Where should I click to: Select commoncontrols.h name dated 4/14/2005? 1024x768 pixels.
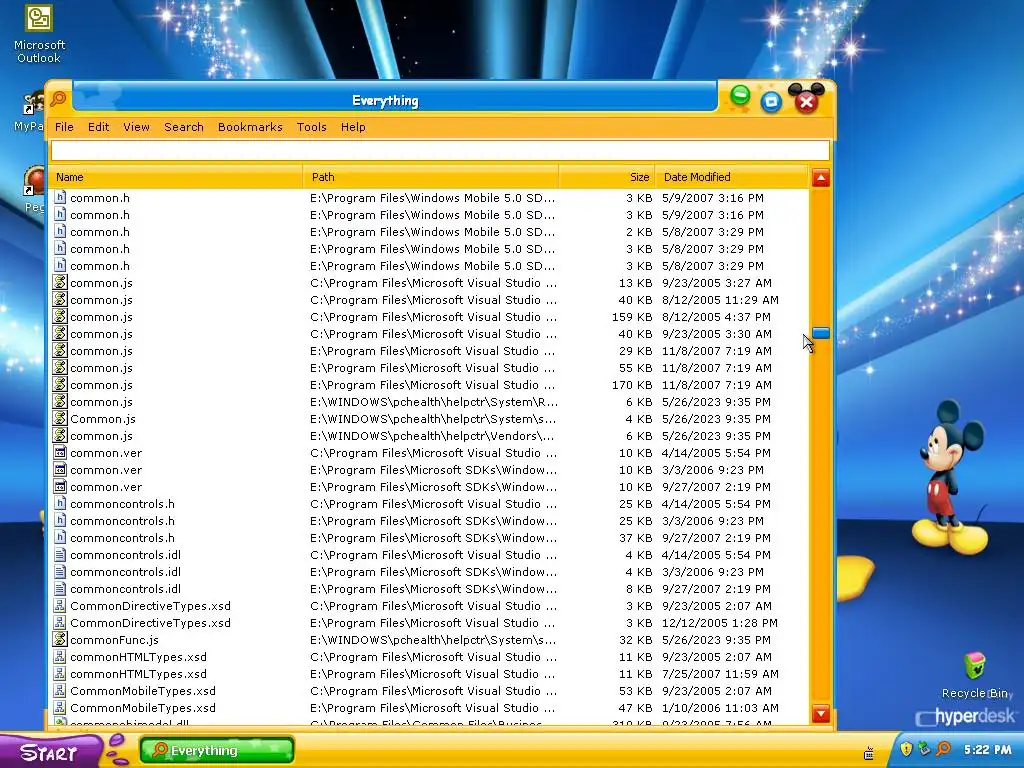coord(122,504)
